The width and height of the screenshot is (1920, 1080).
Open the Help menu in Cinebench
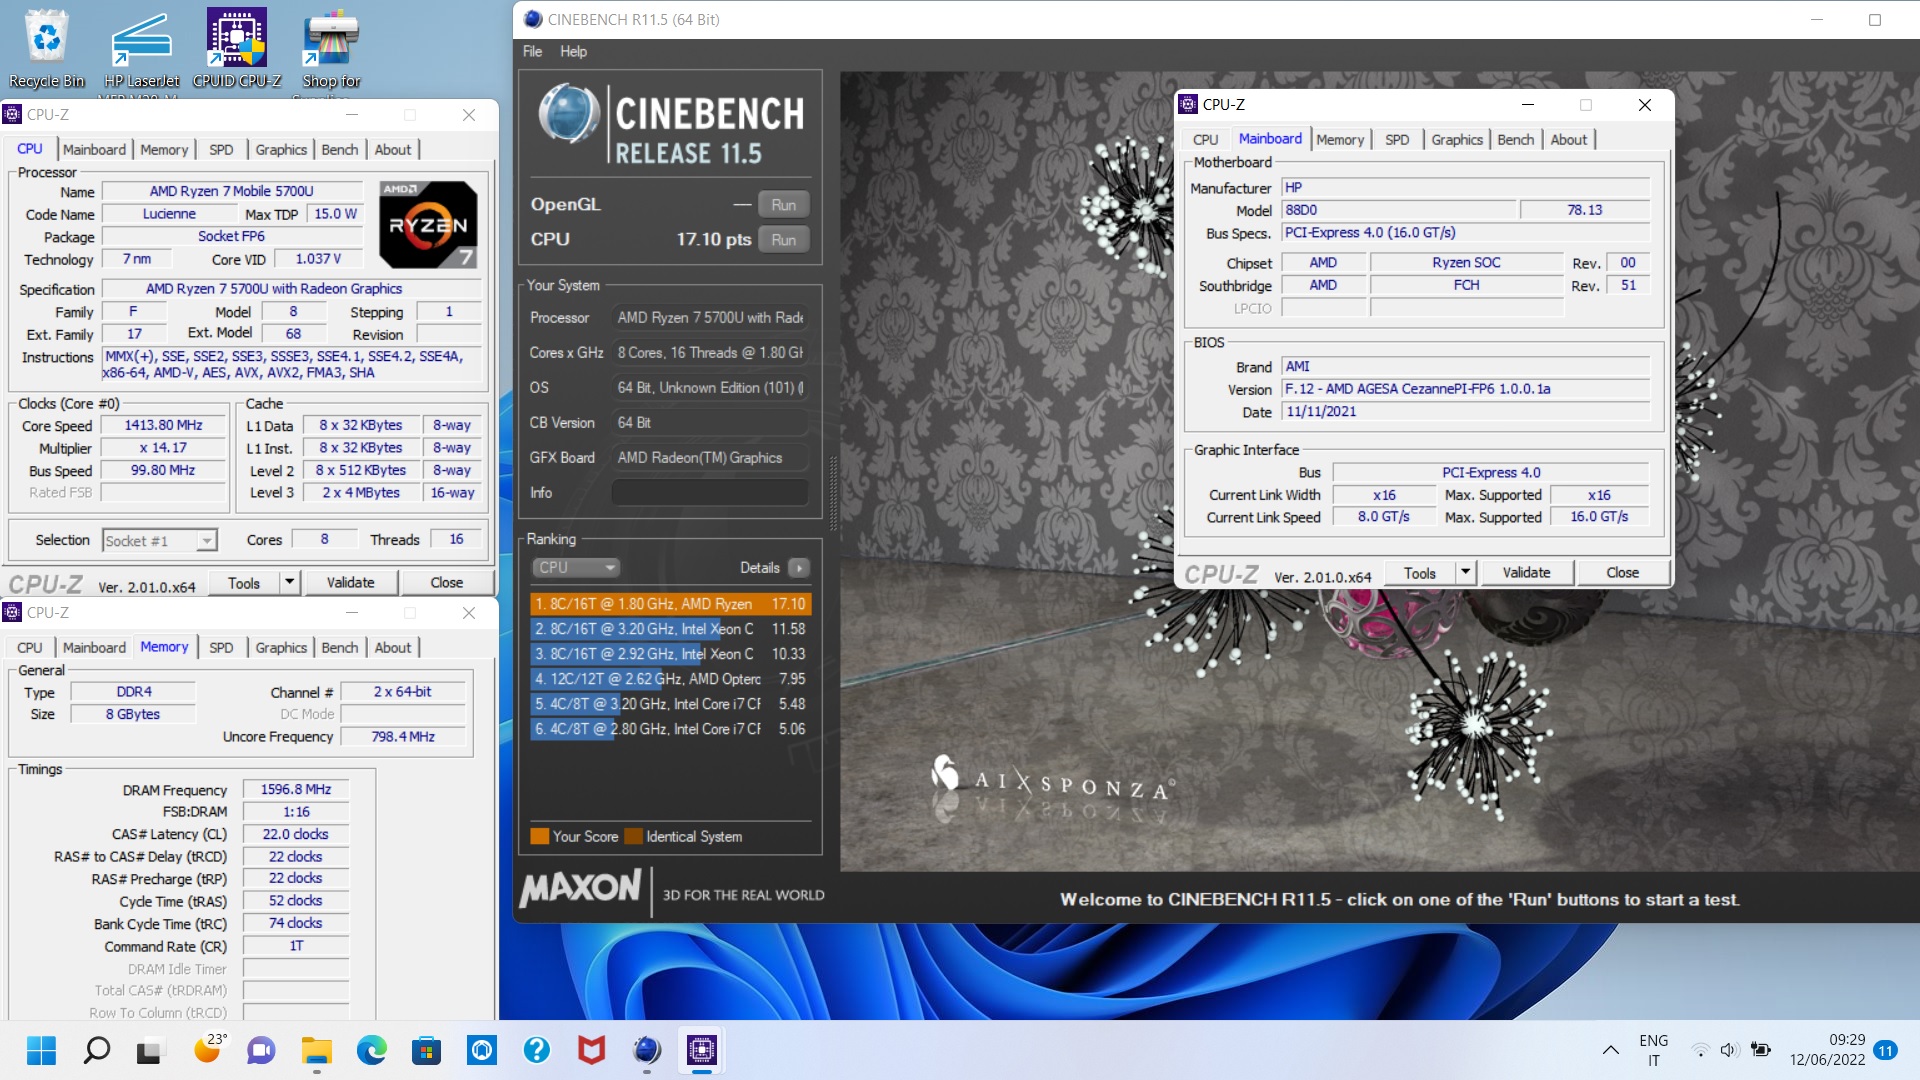(x=573, y=51)
